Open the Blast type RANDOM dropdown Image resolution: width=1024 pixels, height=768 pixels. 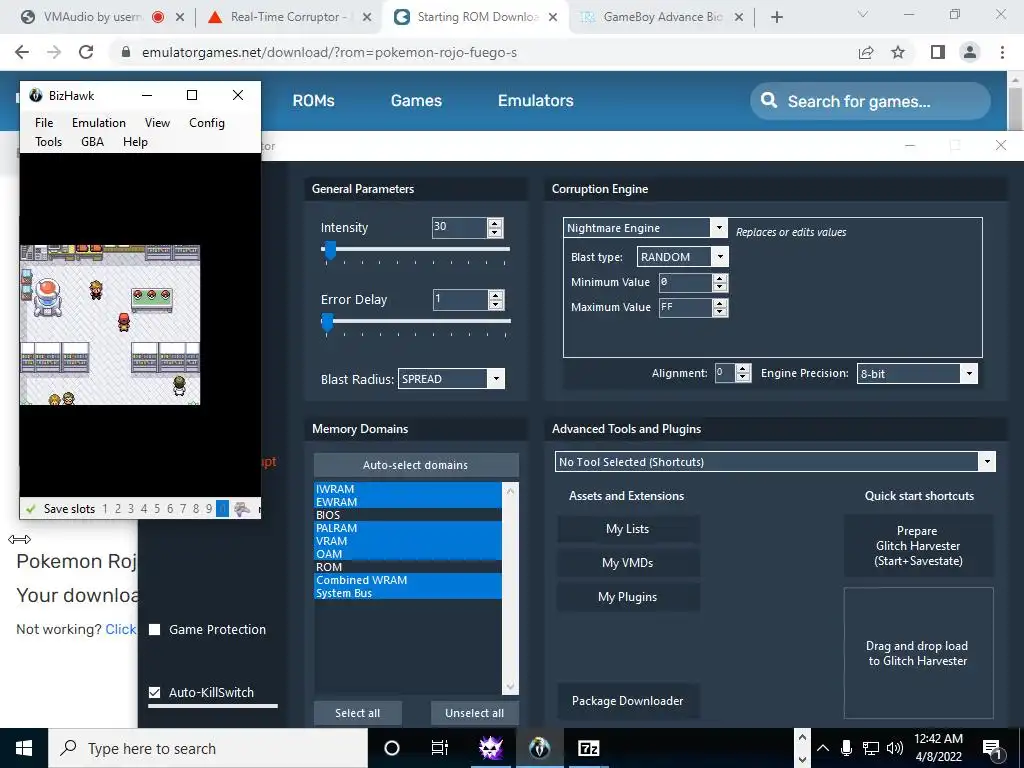tap(720, 257)
